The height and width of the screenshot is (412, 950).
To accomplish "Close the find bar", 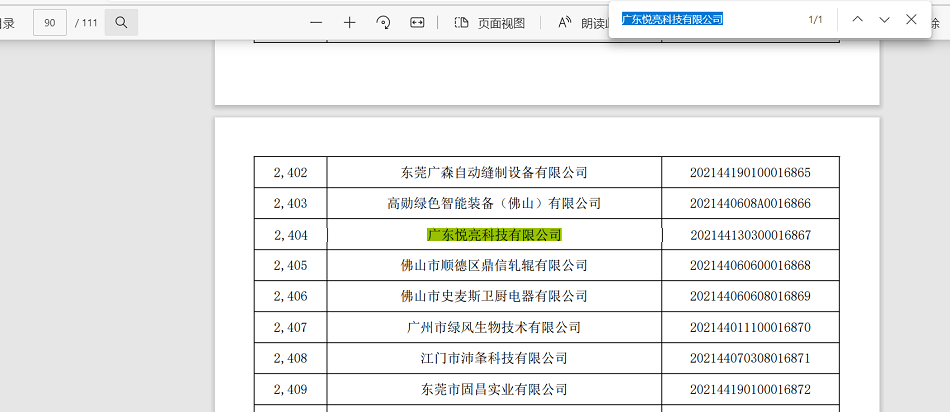I will click(x=911, y=19).
